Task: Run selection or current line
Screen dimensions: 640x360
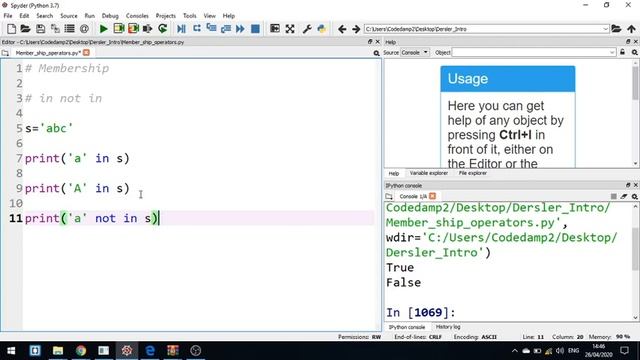Action: coord(148,29)
